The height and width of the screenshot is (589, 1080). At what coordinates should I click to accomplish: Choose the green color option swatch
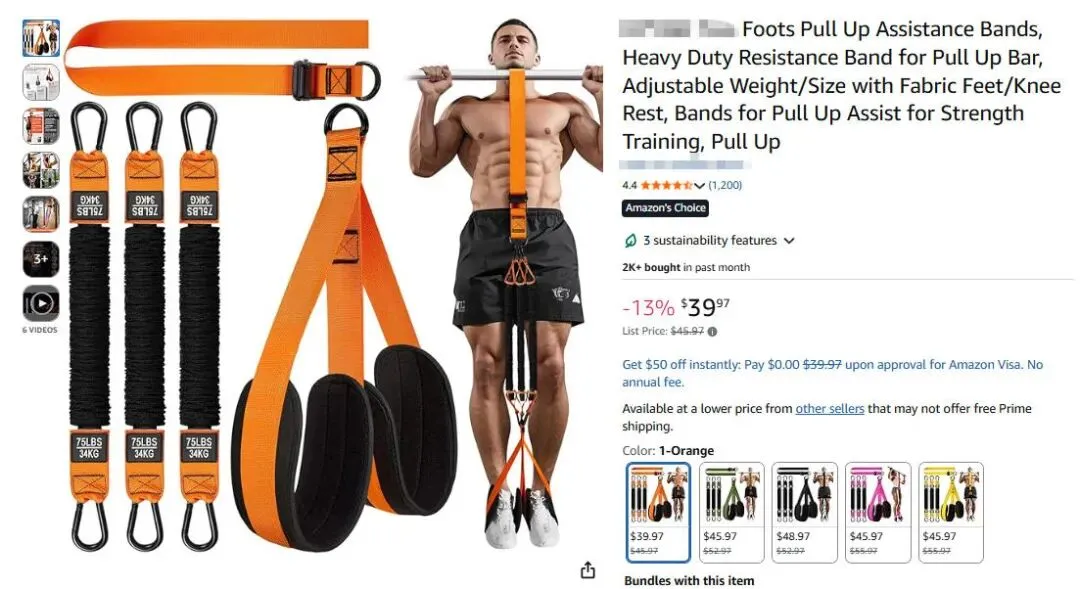(x=731, y=512)
